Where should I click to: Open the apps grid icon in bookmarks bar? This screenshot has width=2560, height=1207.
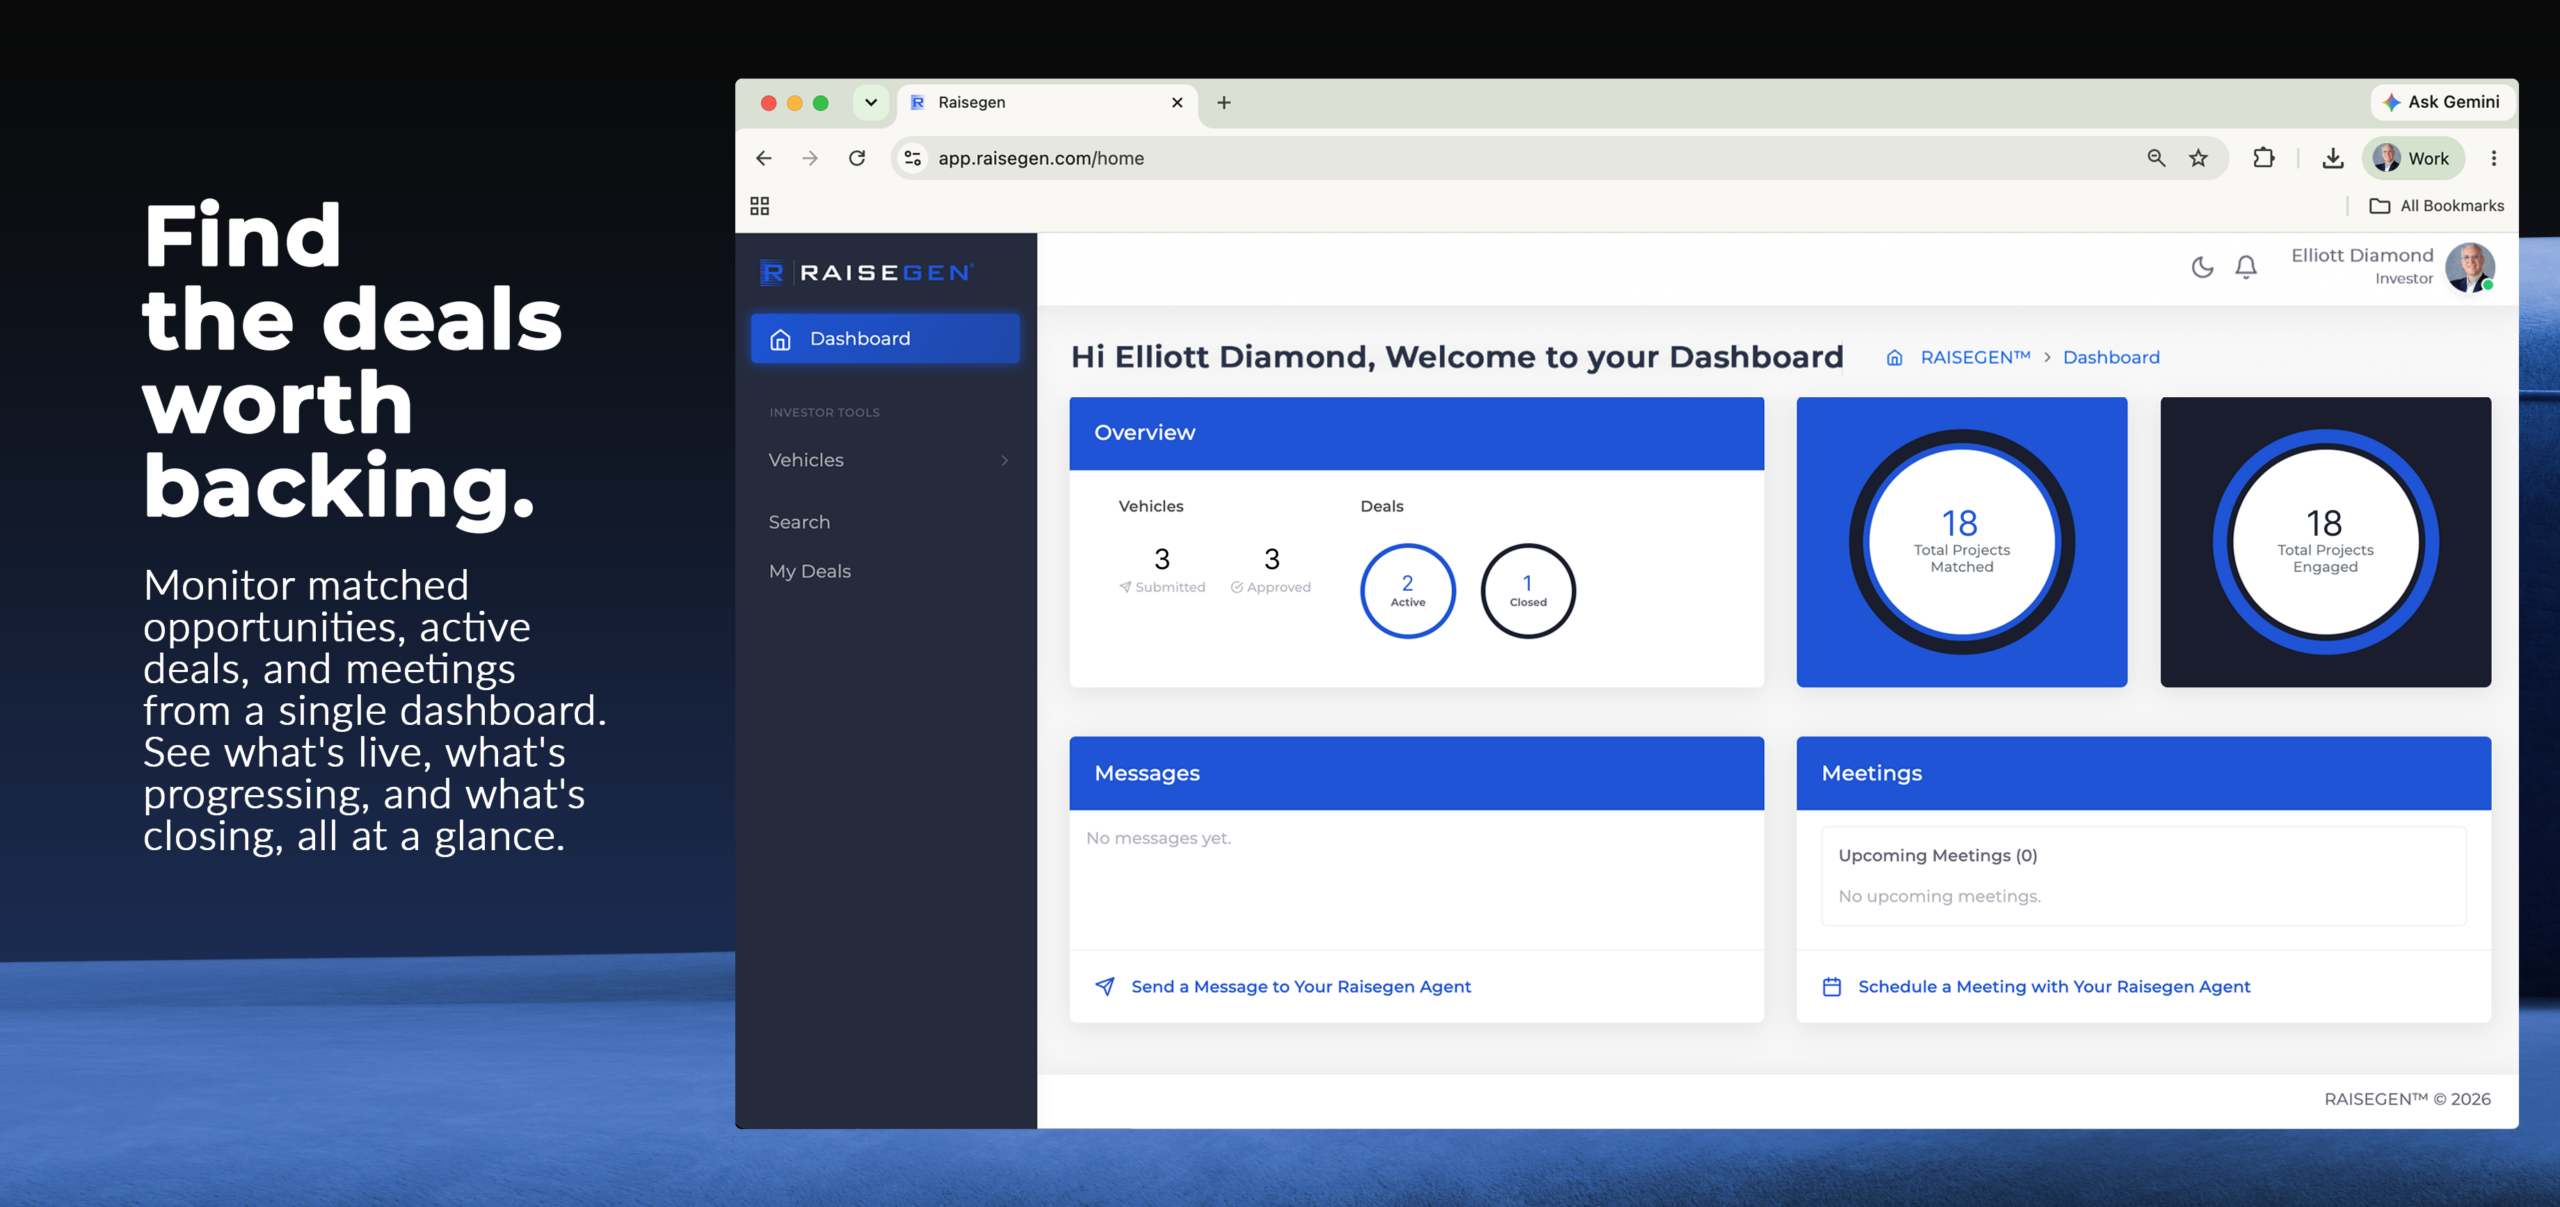click(x=760, y=206)
